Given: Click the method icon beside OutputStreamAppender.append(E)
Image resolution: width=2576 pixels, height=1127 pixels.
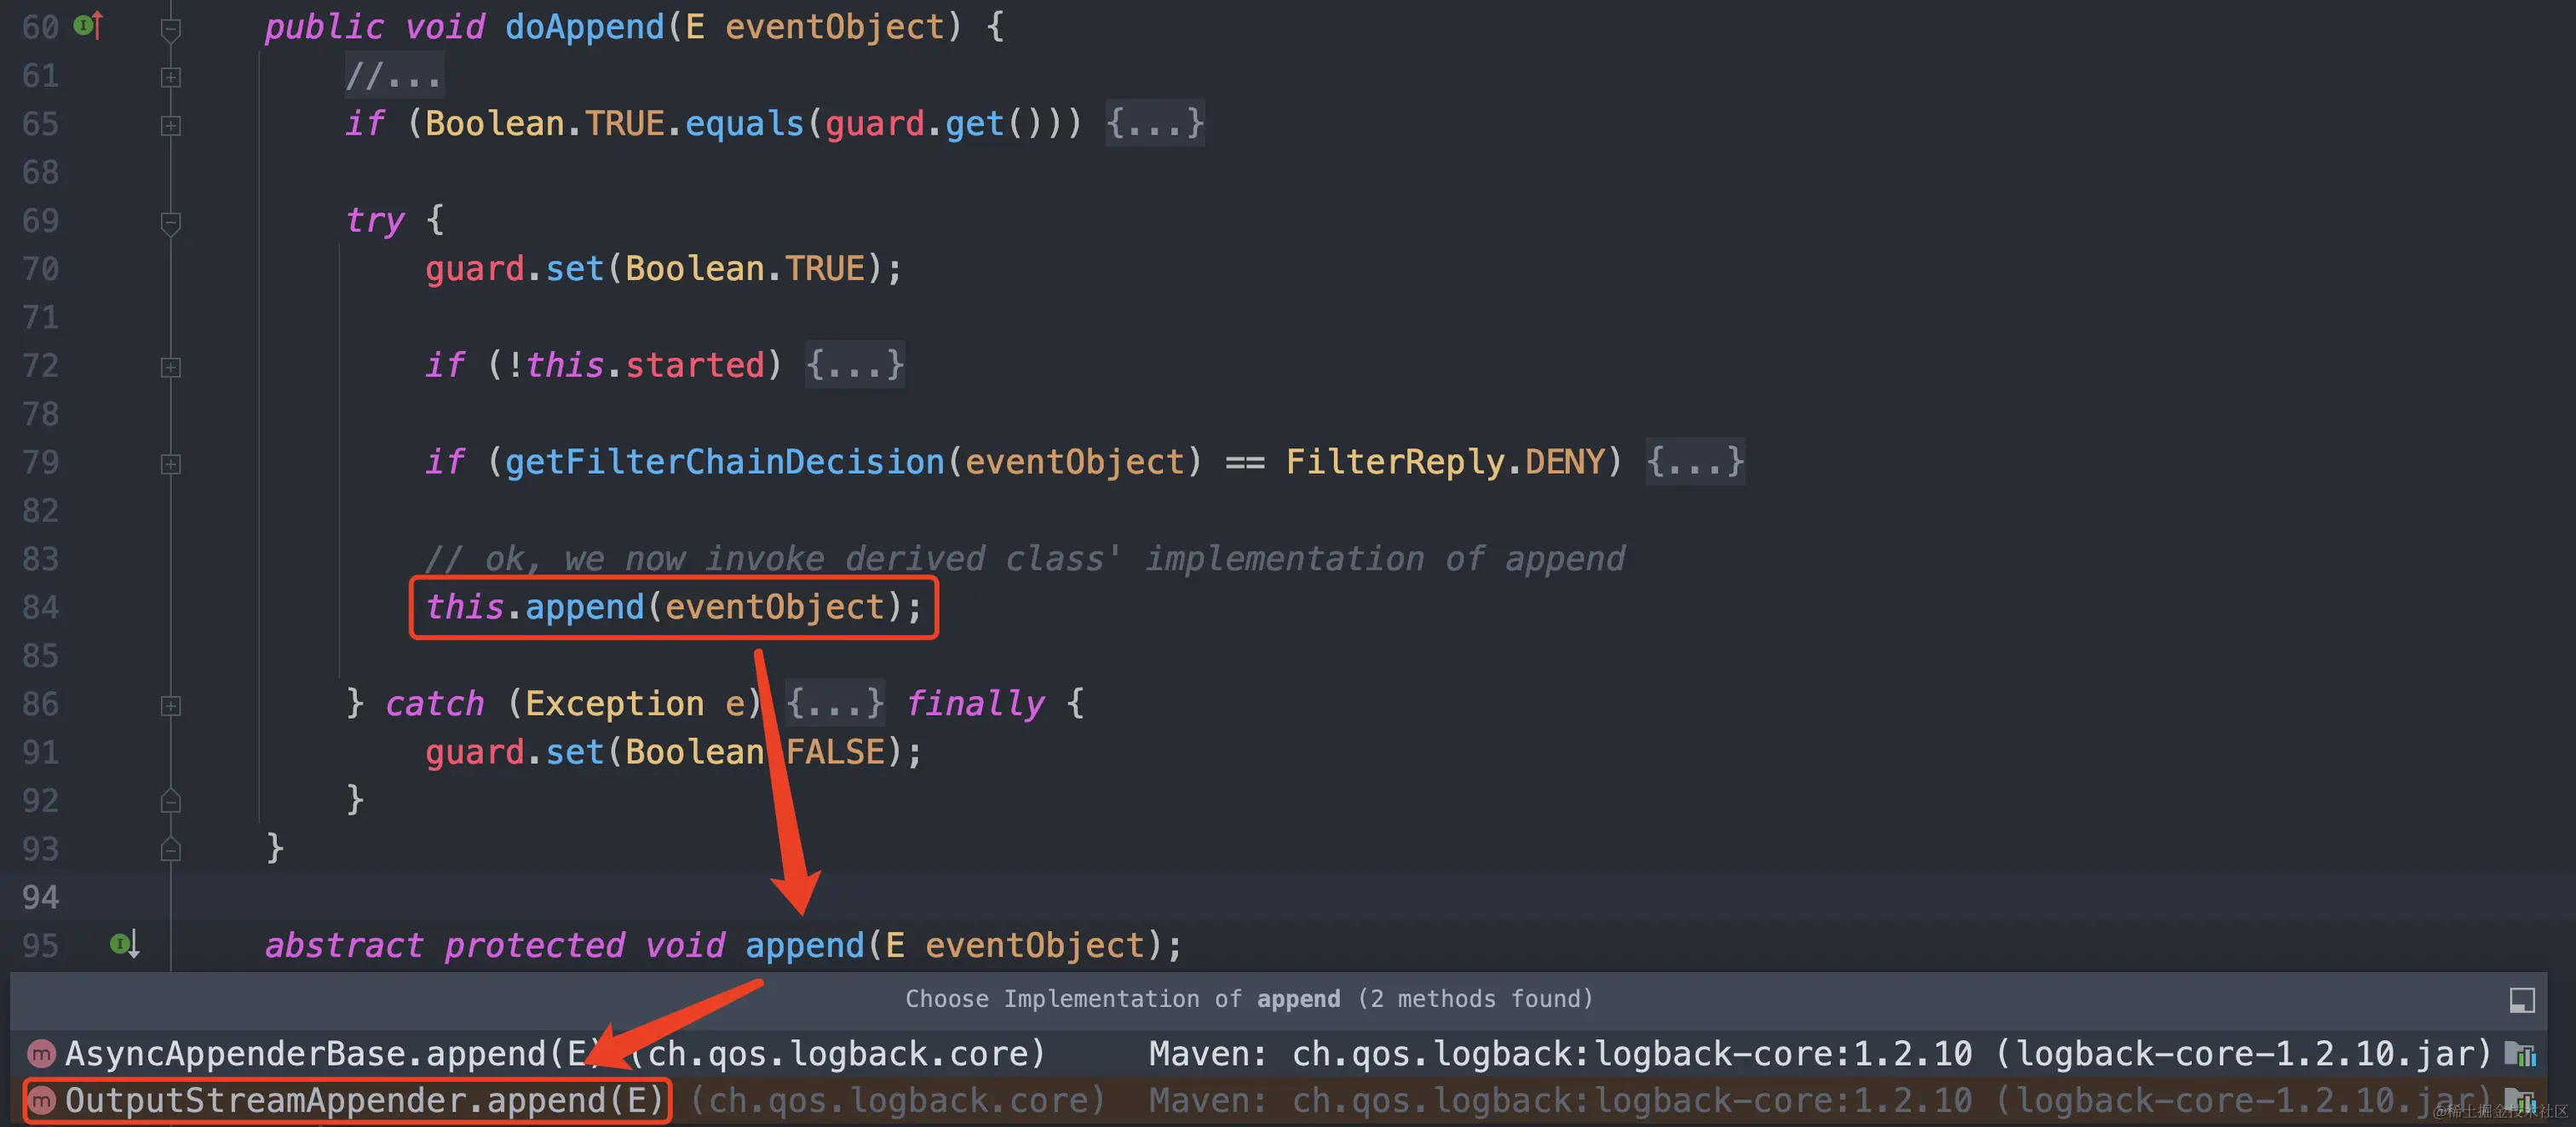Looking at the screenshot, I should (42, 1100).
